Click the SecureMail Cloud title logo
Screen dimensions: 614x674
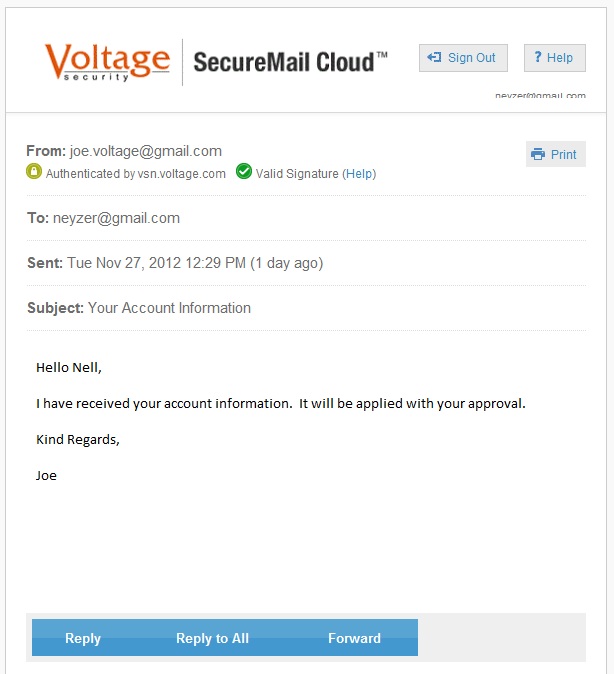pos(291,62)
